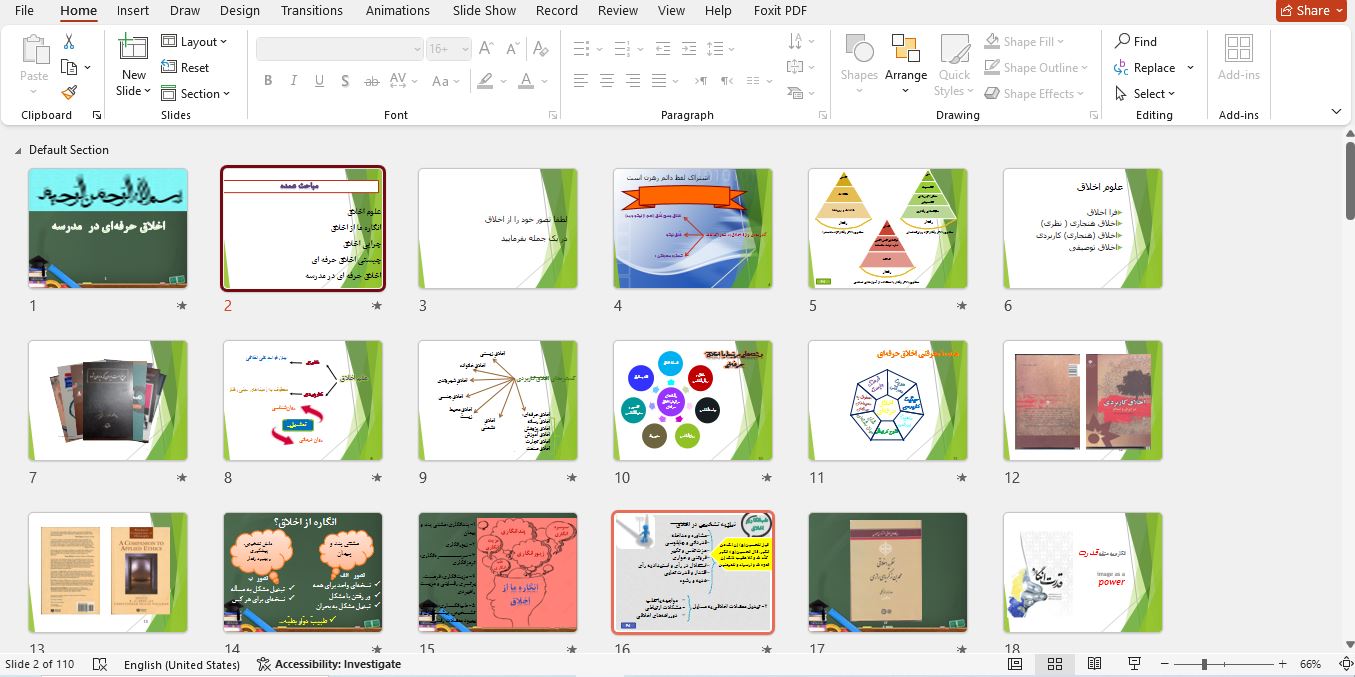
Task: Start Slide Show from status bar icon
Action: pyautogui.click(x=1135, y=664)
